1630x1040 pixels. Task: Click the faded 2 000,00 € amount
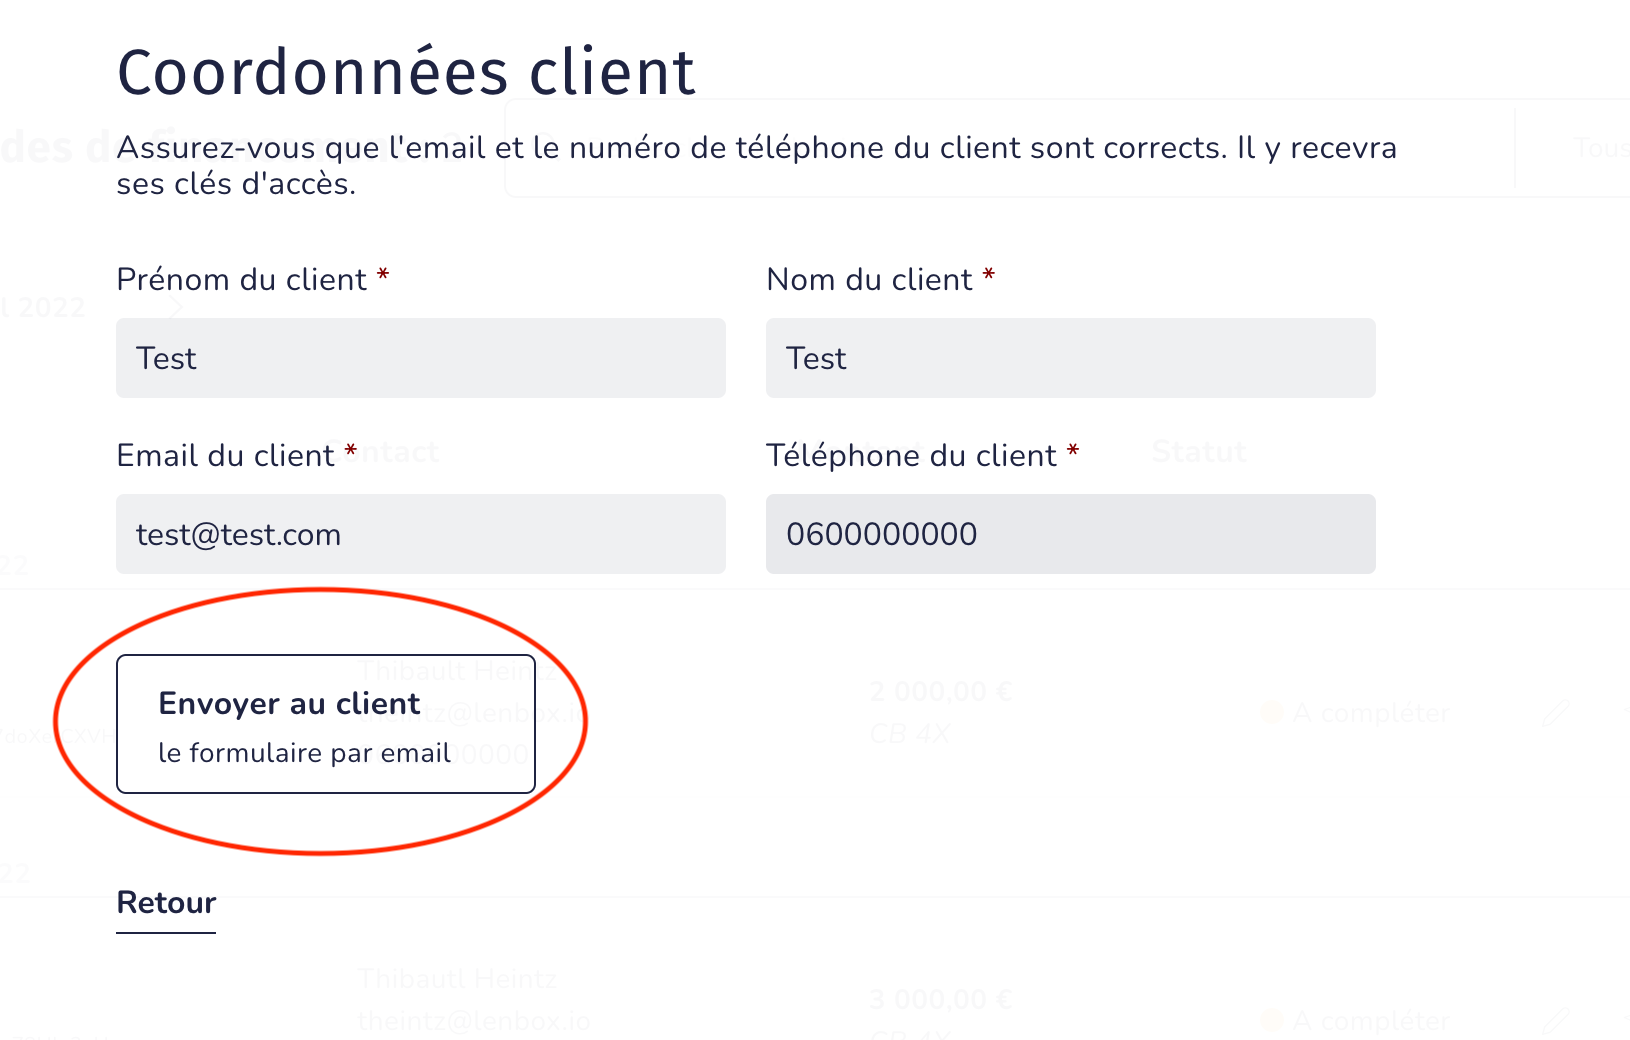point(941,691)
